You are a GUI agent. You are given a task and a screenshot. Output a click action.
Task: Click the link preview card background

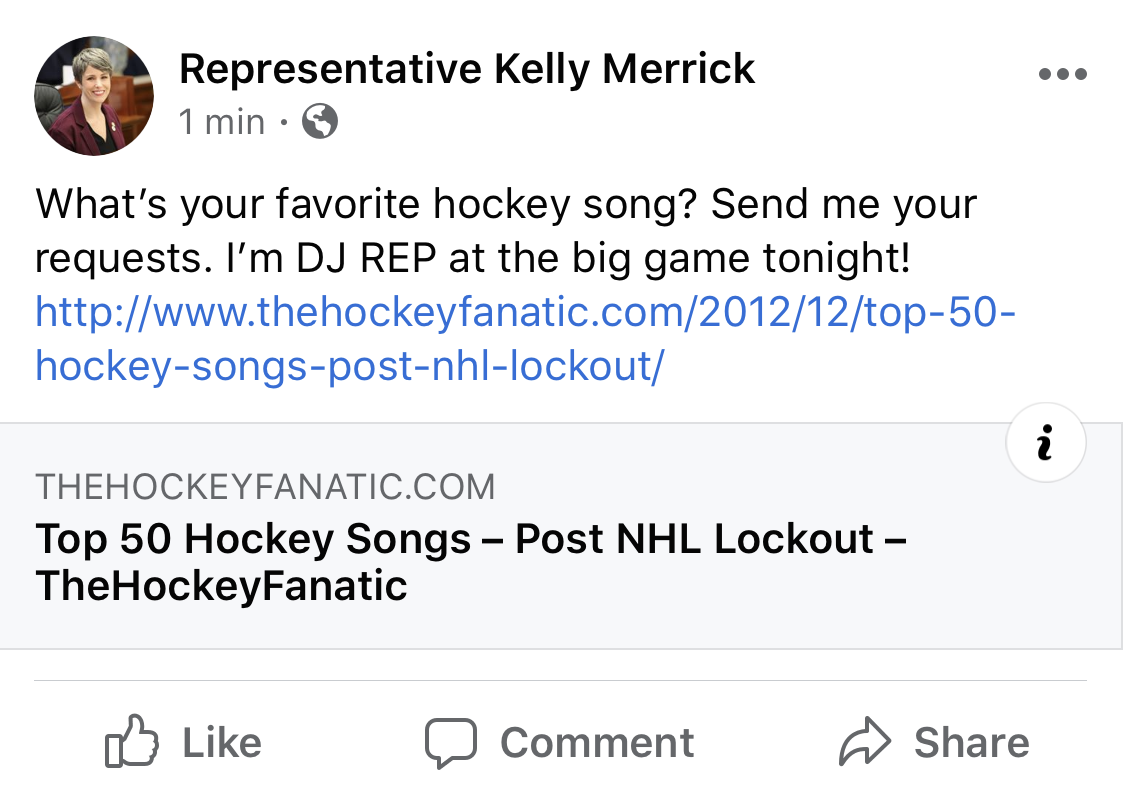coord(562,536)
